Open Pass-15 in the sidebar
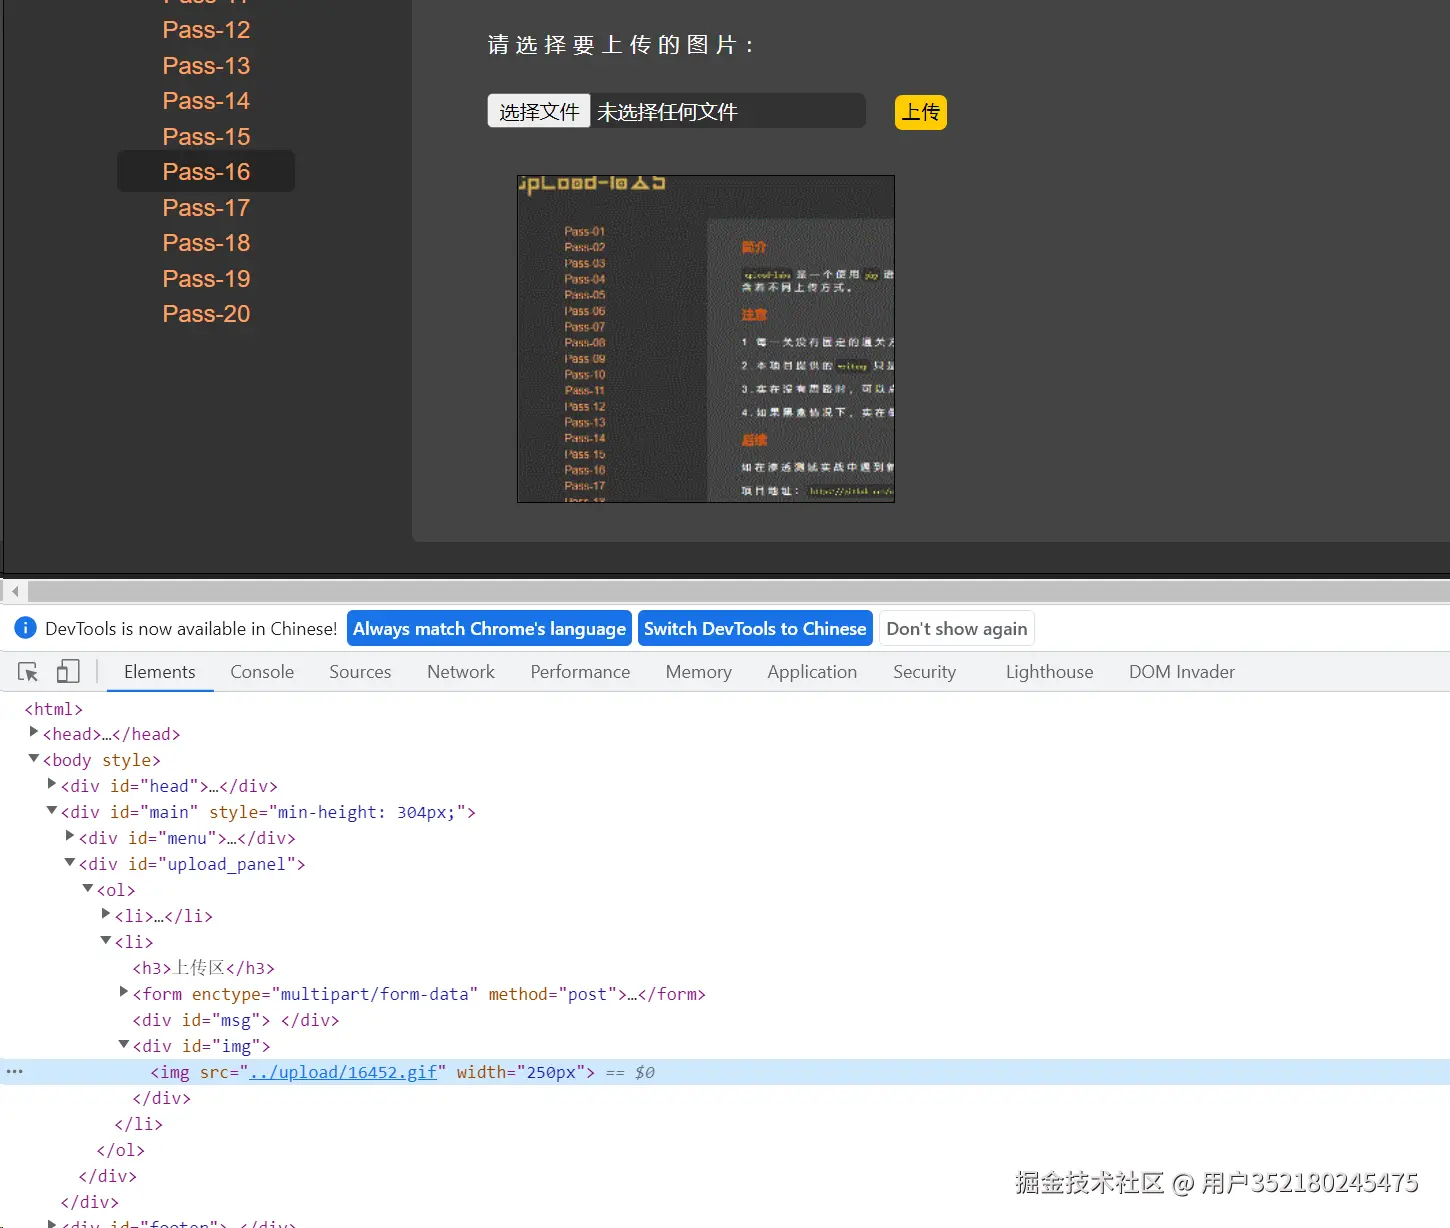The height and width of the screenshot is (1228, 1450). click(206, 137)
